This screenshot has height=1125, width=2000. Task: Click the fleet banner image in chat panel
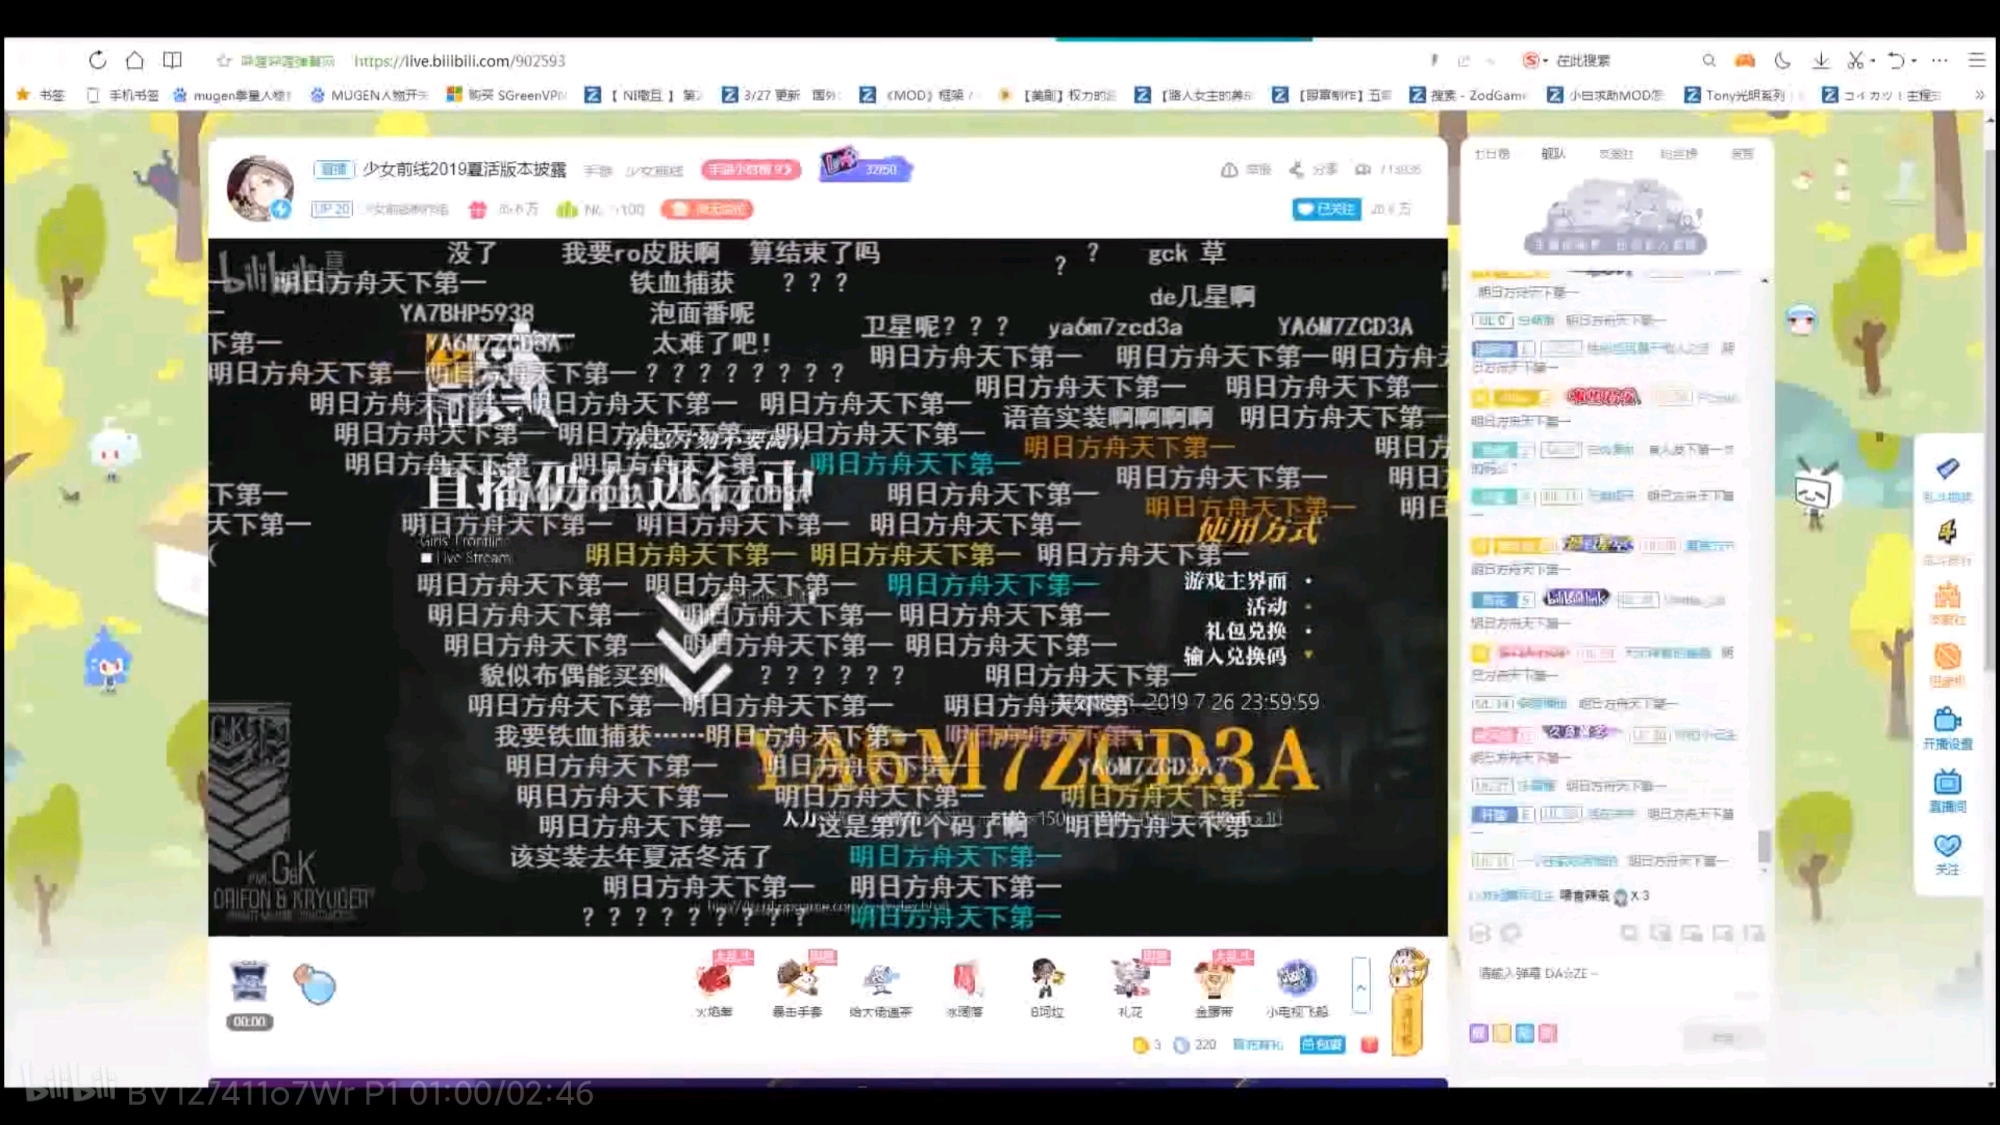(1615, 217)
